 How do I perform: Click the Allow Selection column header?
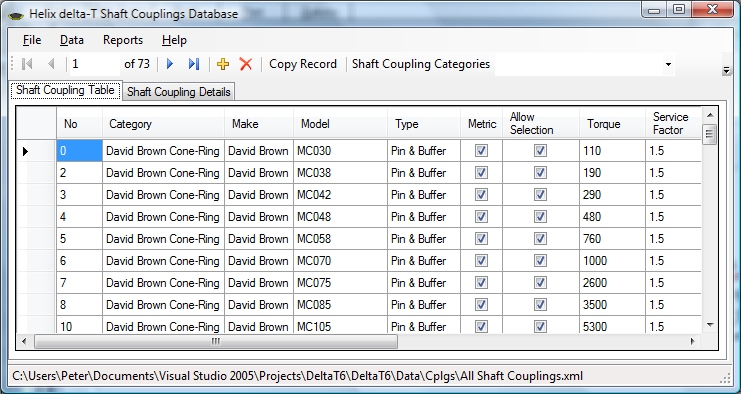click(x=541, y=123)
